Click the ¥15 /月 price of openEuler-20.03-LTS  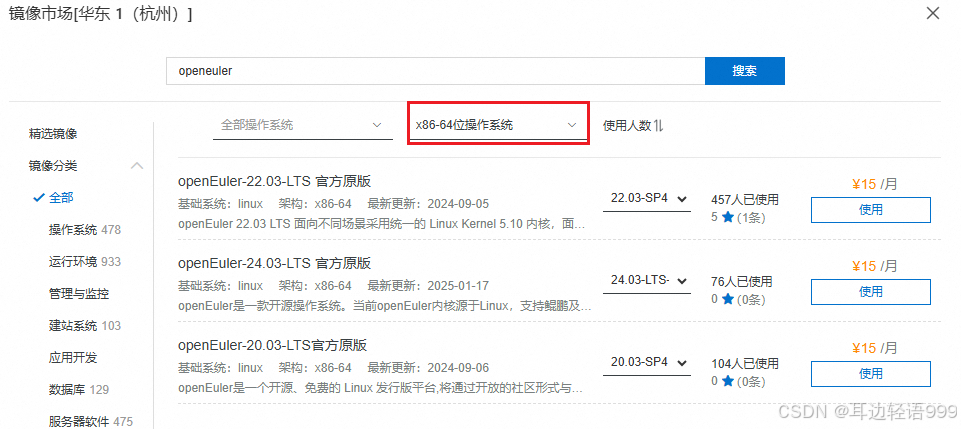pos(874,348)
